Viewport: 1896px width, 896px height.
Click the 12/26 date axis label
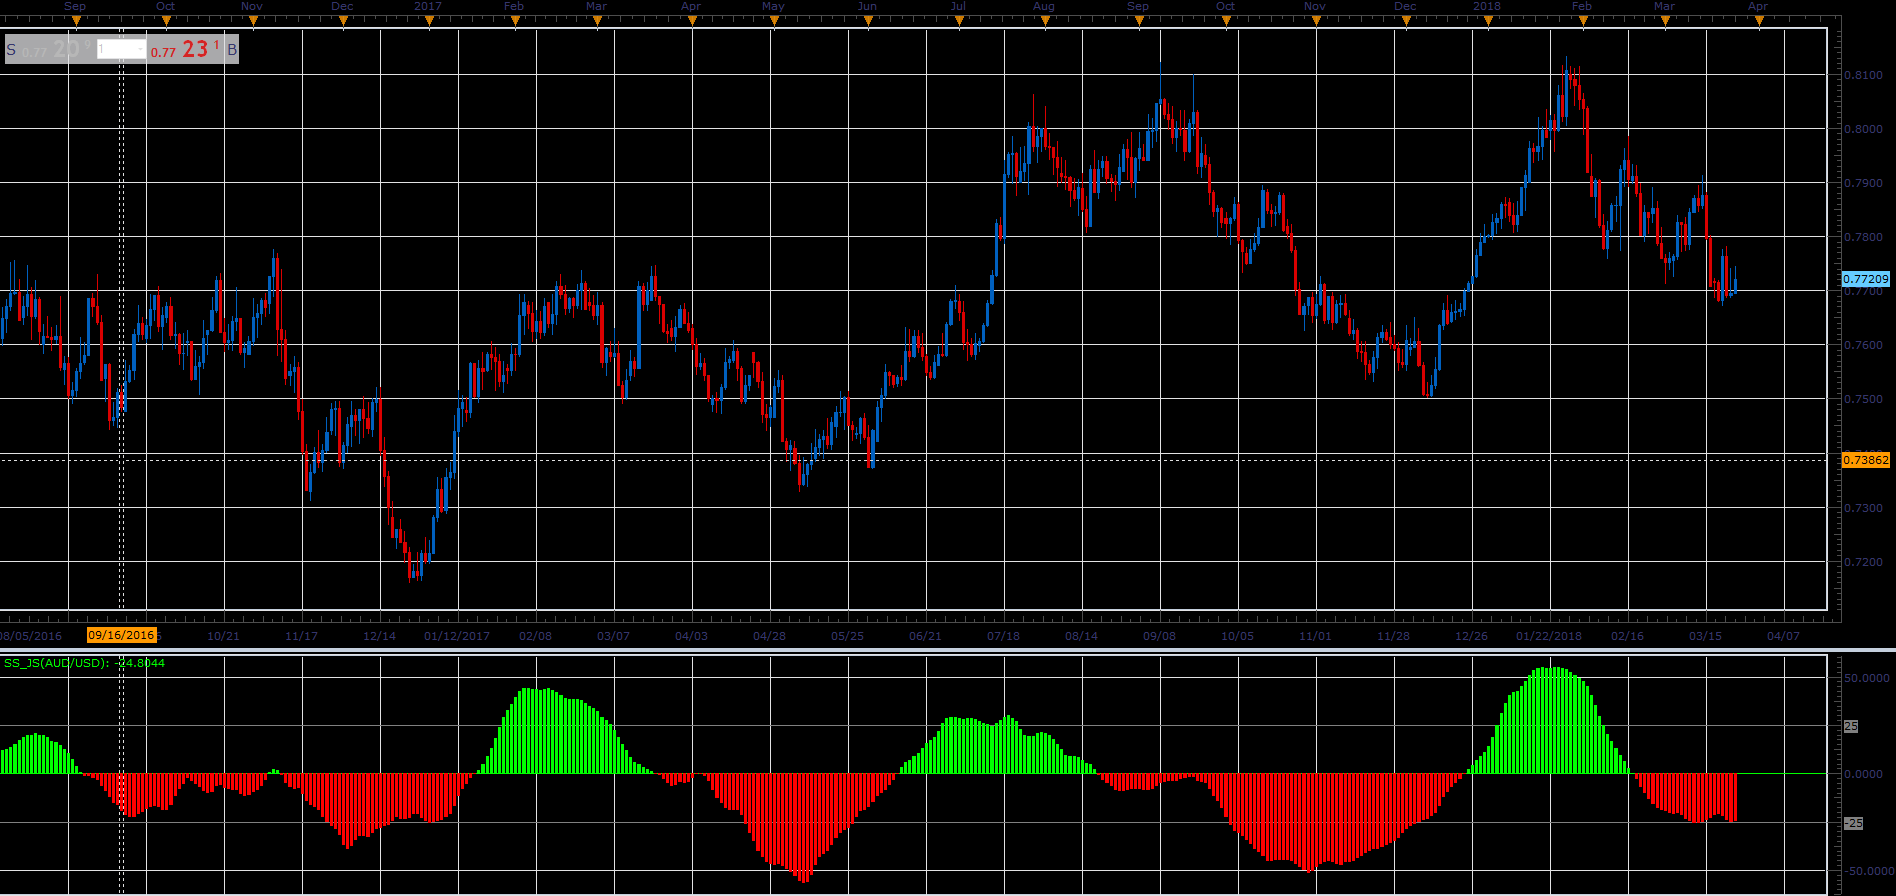pyautogui.click(x=1471, y=636)
